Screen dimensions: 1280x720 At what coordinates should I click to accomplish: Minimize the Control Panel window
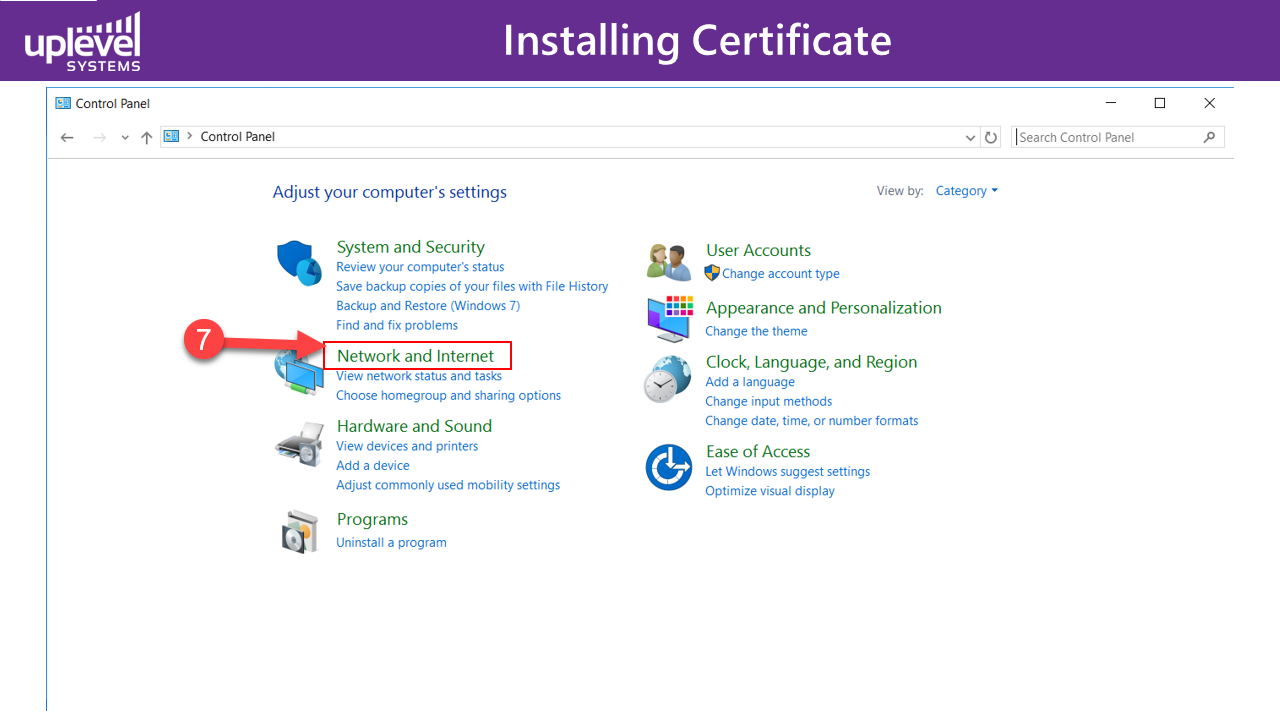click(x=1111, y=103)
